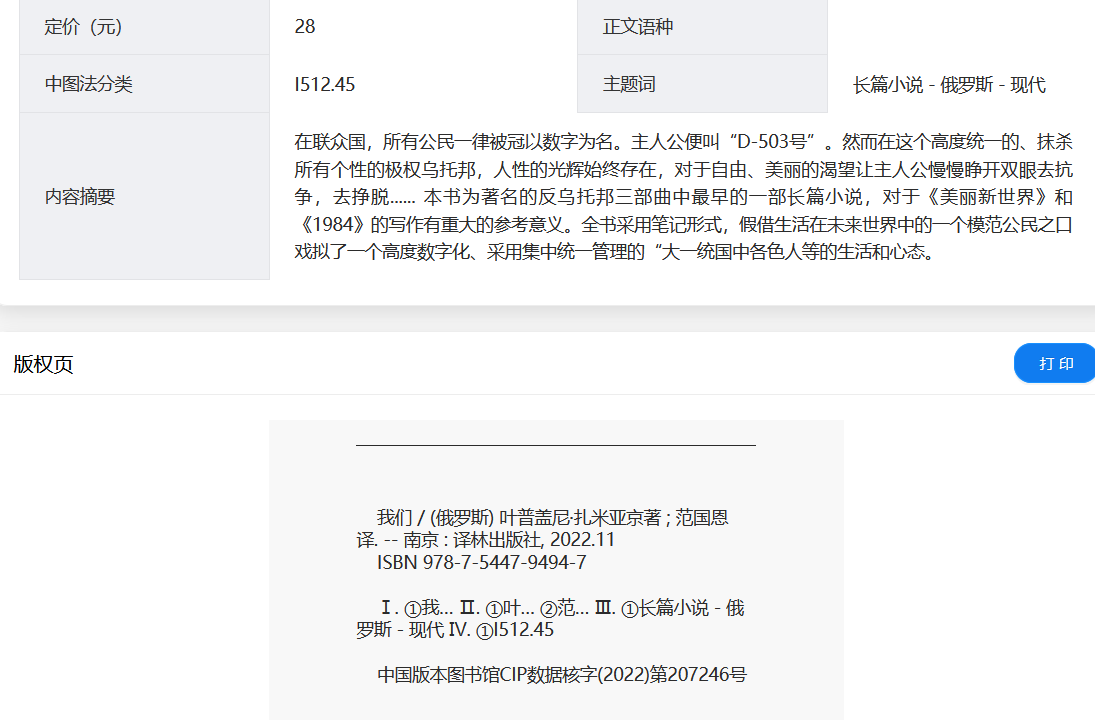Click the empty 正文语种 value cell

(960, 27)
